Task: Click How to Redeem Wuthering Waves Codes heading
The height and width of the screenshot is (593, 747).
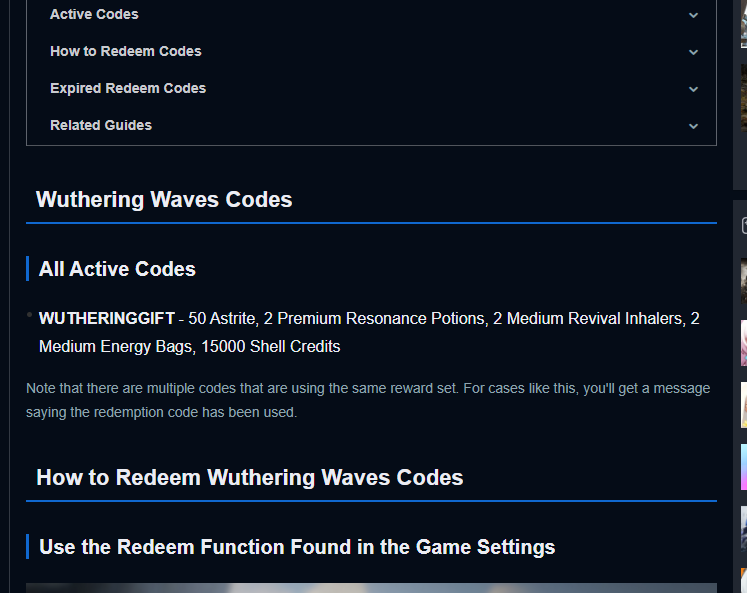Action: [249, 477]
